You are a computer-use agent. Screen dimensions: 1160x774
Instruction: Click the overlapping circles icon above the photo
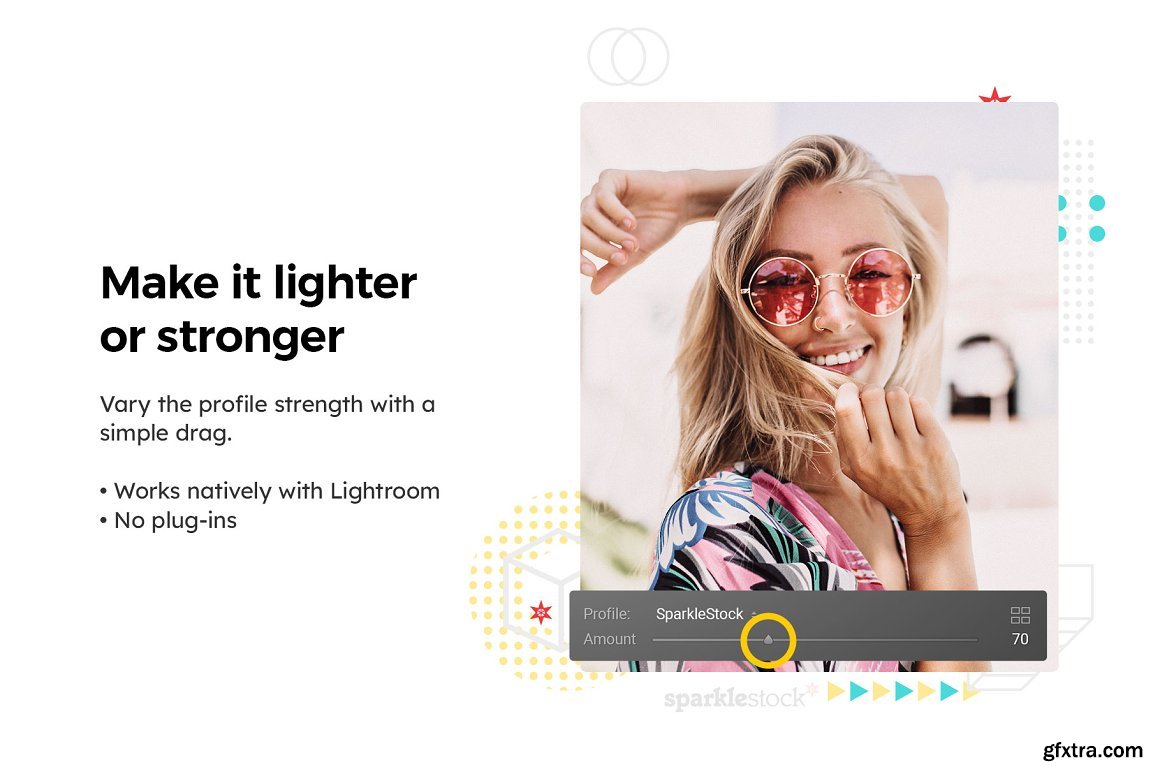coord(628,57)
